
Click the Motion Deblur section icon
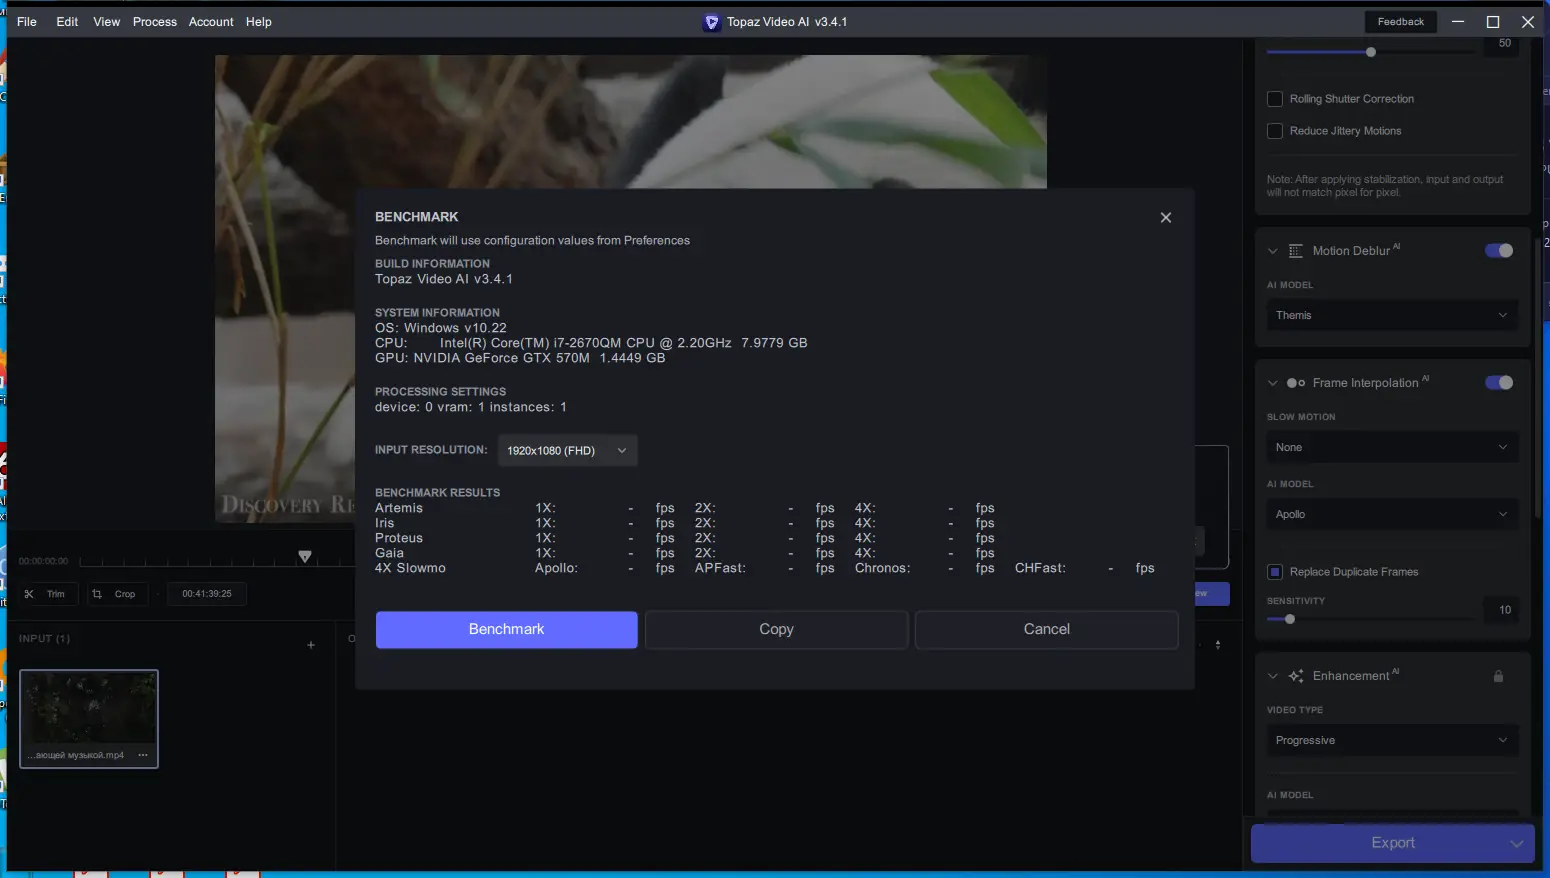[1296, 251]
